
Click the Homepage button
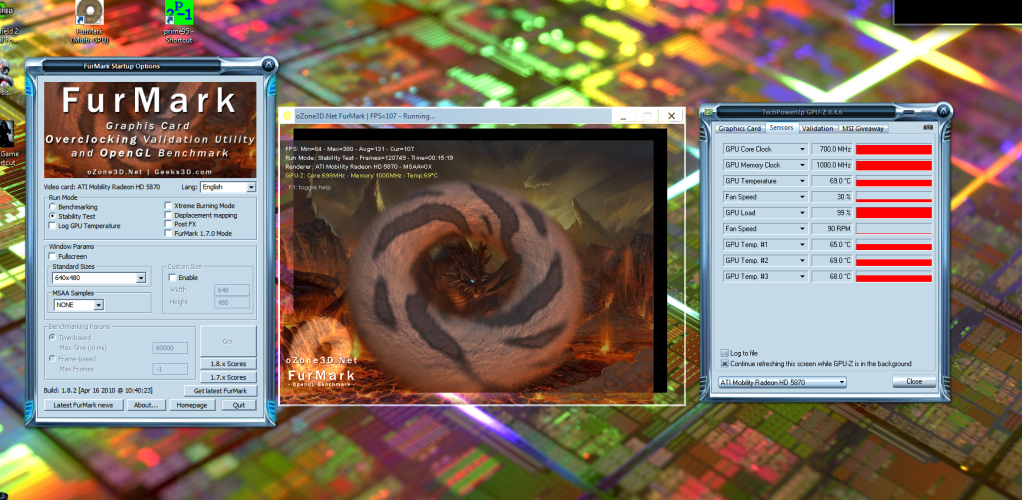pos(192,405)
